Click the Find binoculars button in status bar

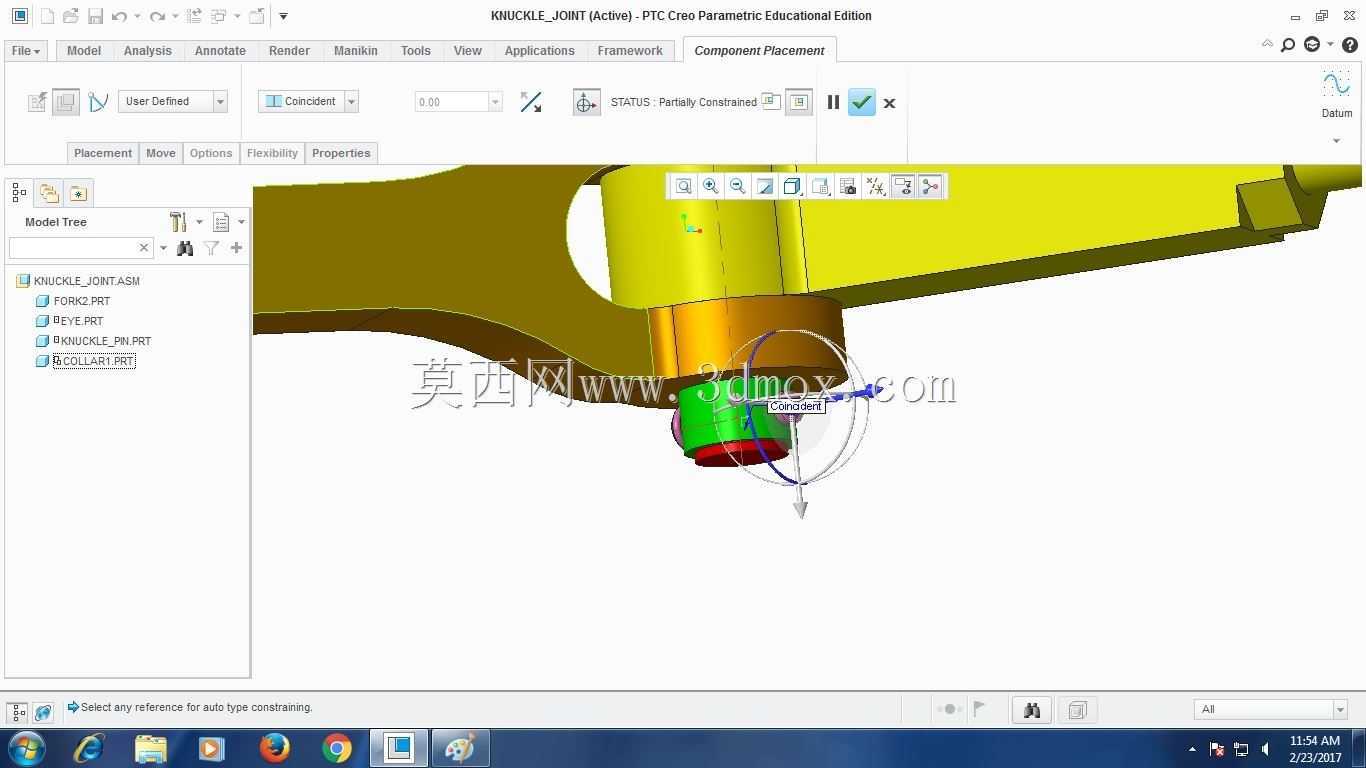(1032, 710)
